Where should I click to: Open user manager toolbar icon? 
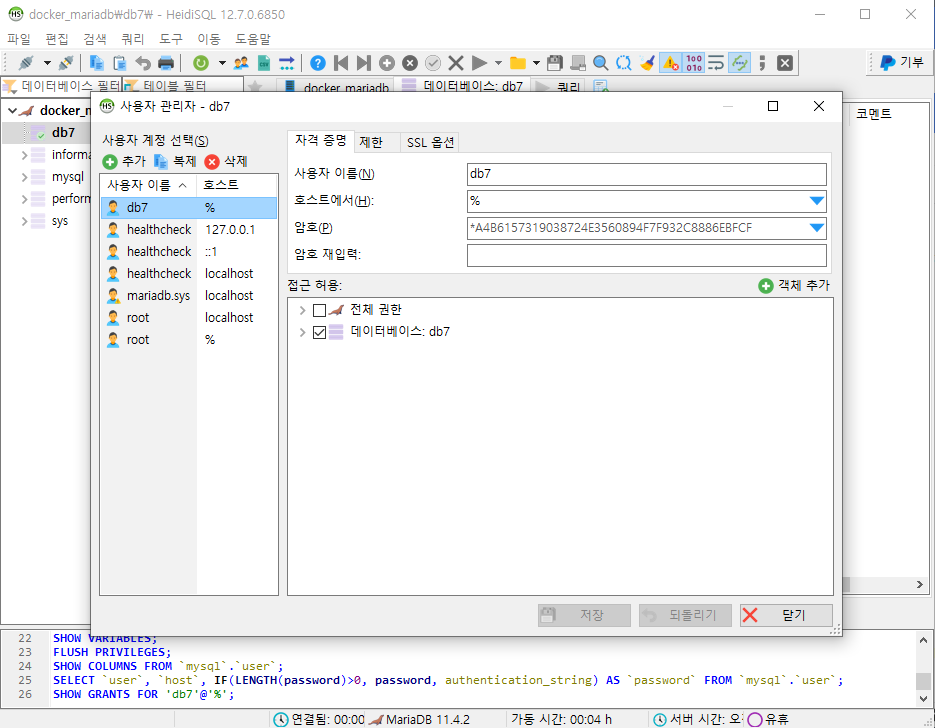pyautogui.click(x=241, y=63)
